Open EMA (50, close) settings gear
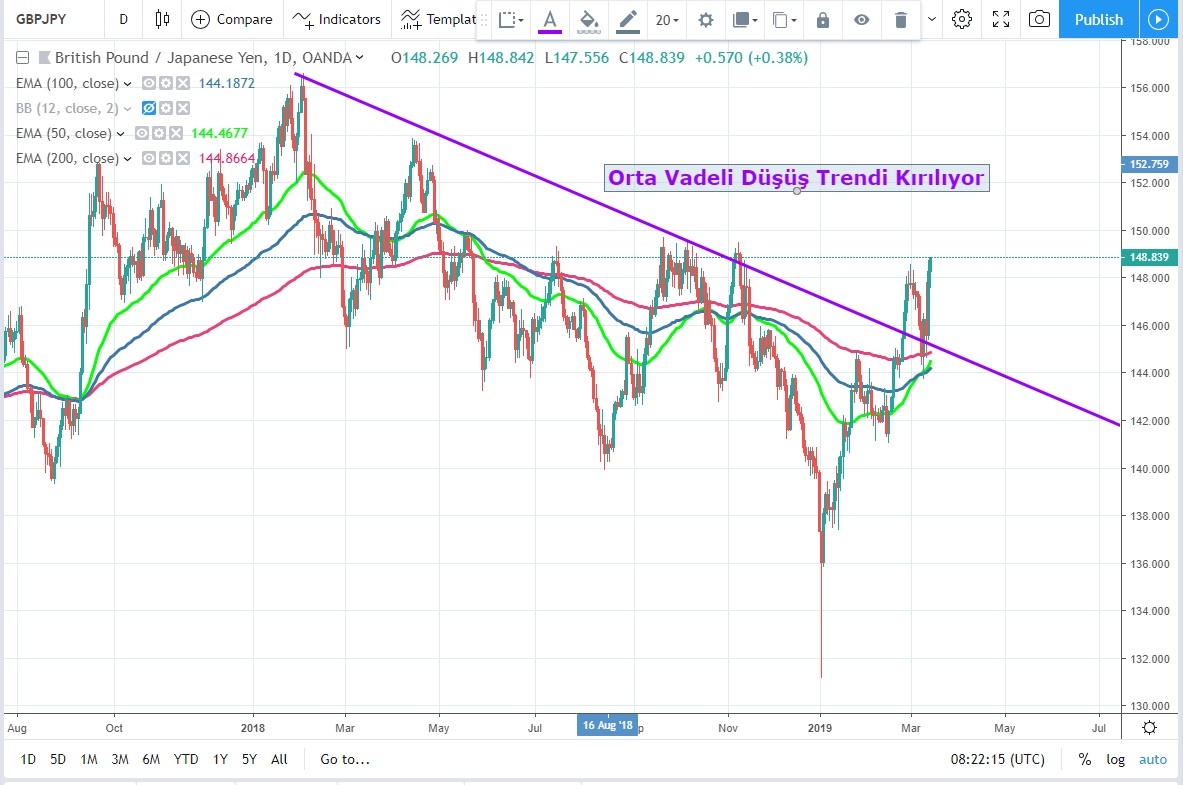 [x=158, y=133]
